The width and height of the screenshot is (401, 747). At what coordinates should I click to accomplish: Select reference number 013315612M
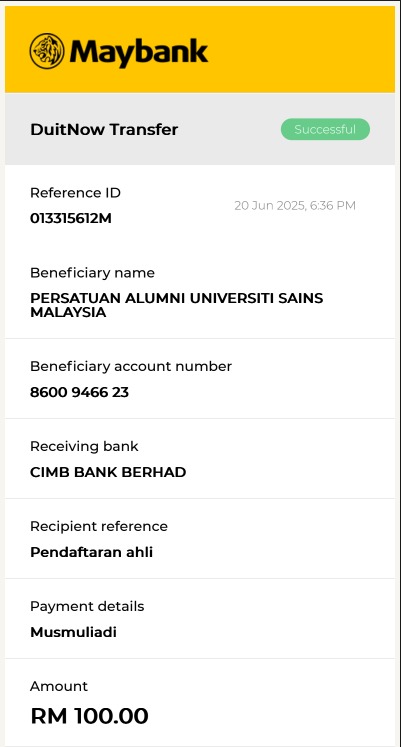71,218
